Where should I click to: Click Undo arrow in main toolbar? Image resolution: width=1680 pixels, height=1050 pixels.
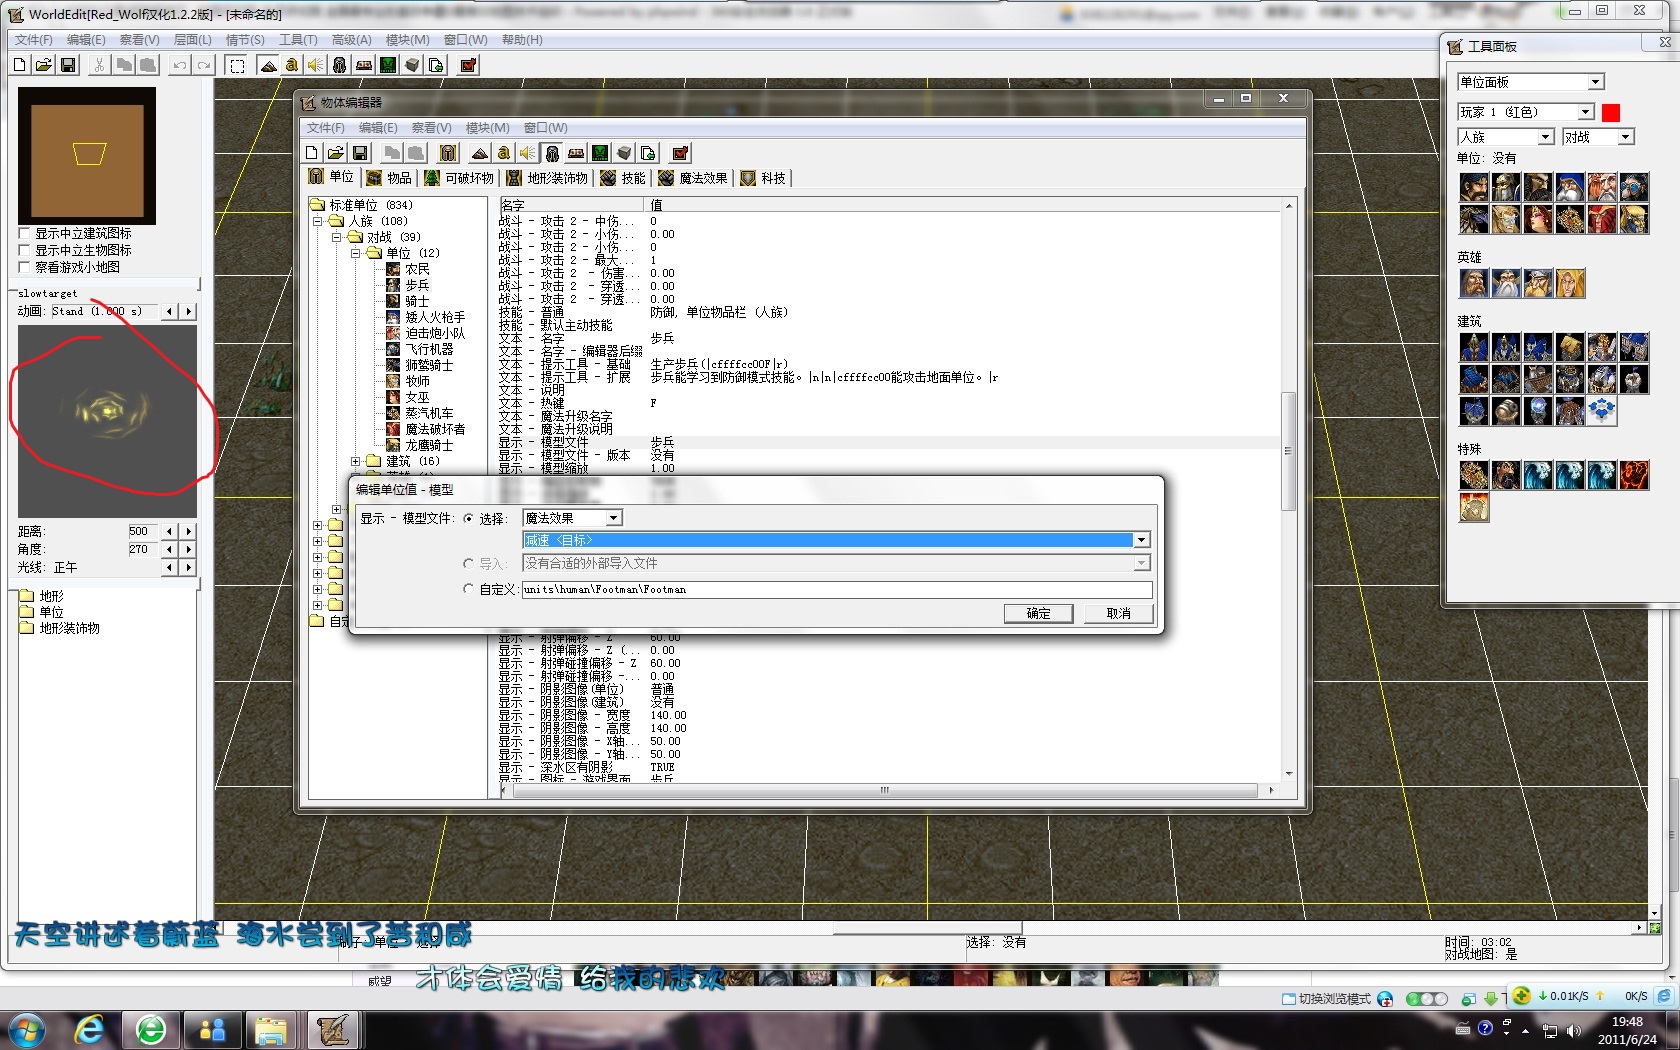[x=180, y=65]
